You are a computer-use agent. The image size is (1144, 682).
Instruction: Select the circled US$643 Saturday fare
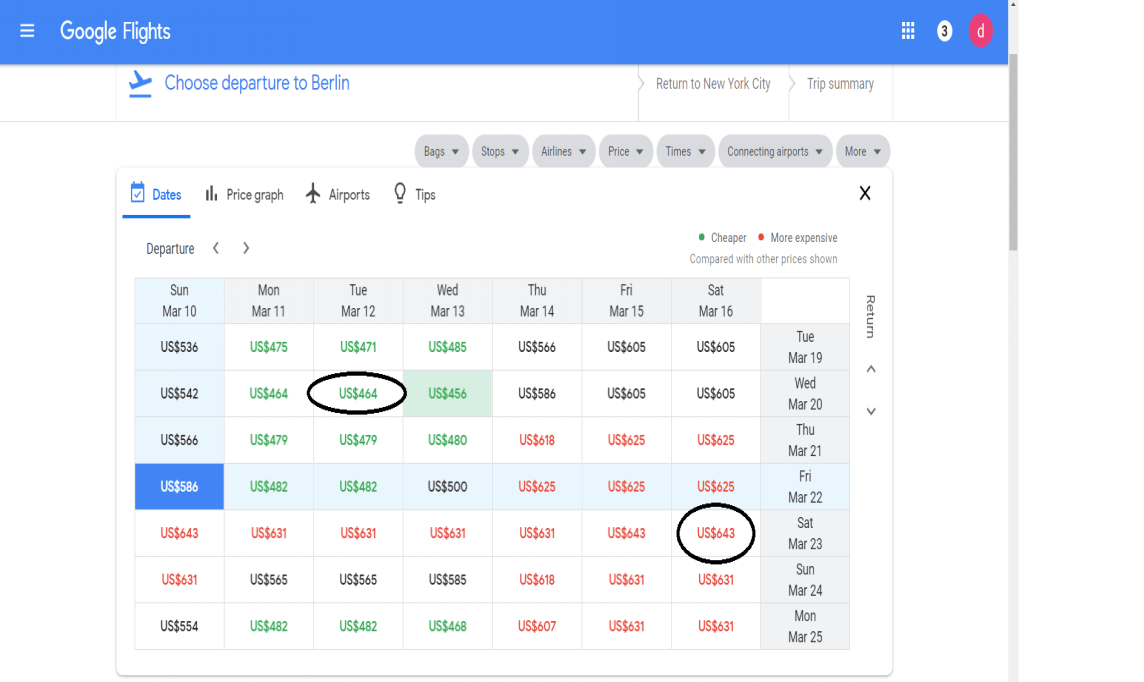point(715,533)
